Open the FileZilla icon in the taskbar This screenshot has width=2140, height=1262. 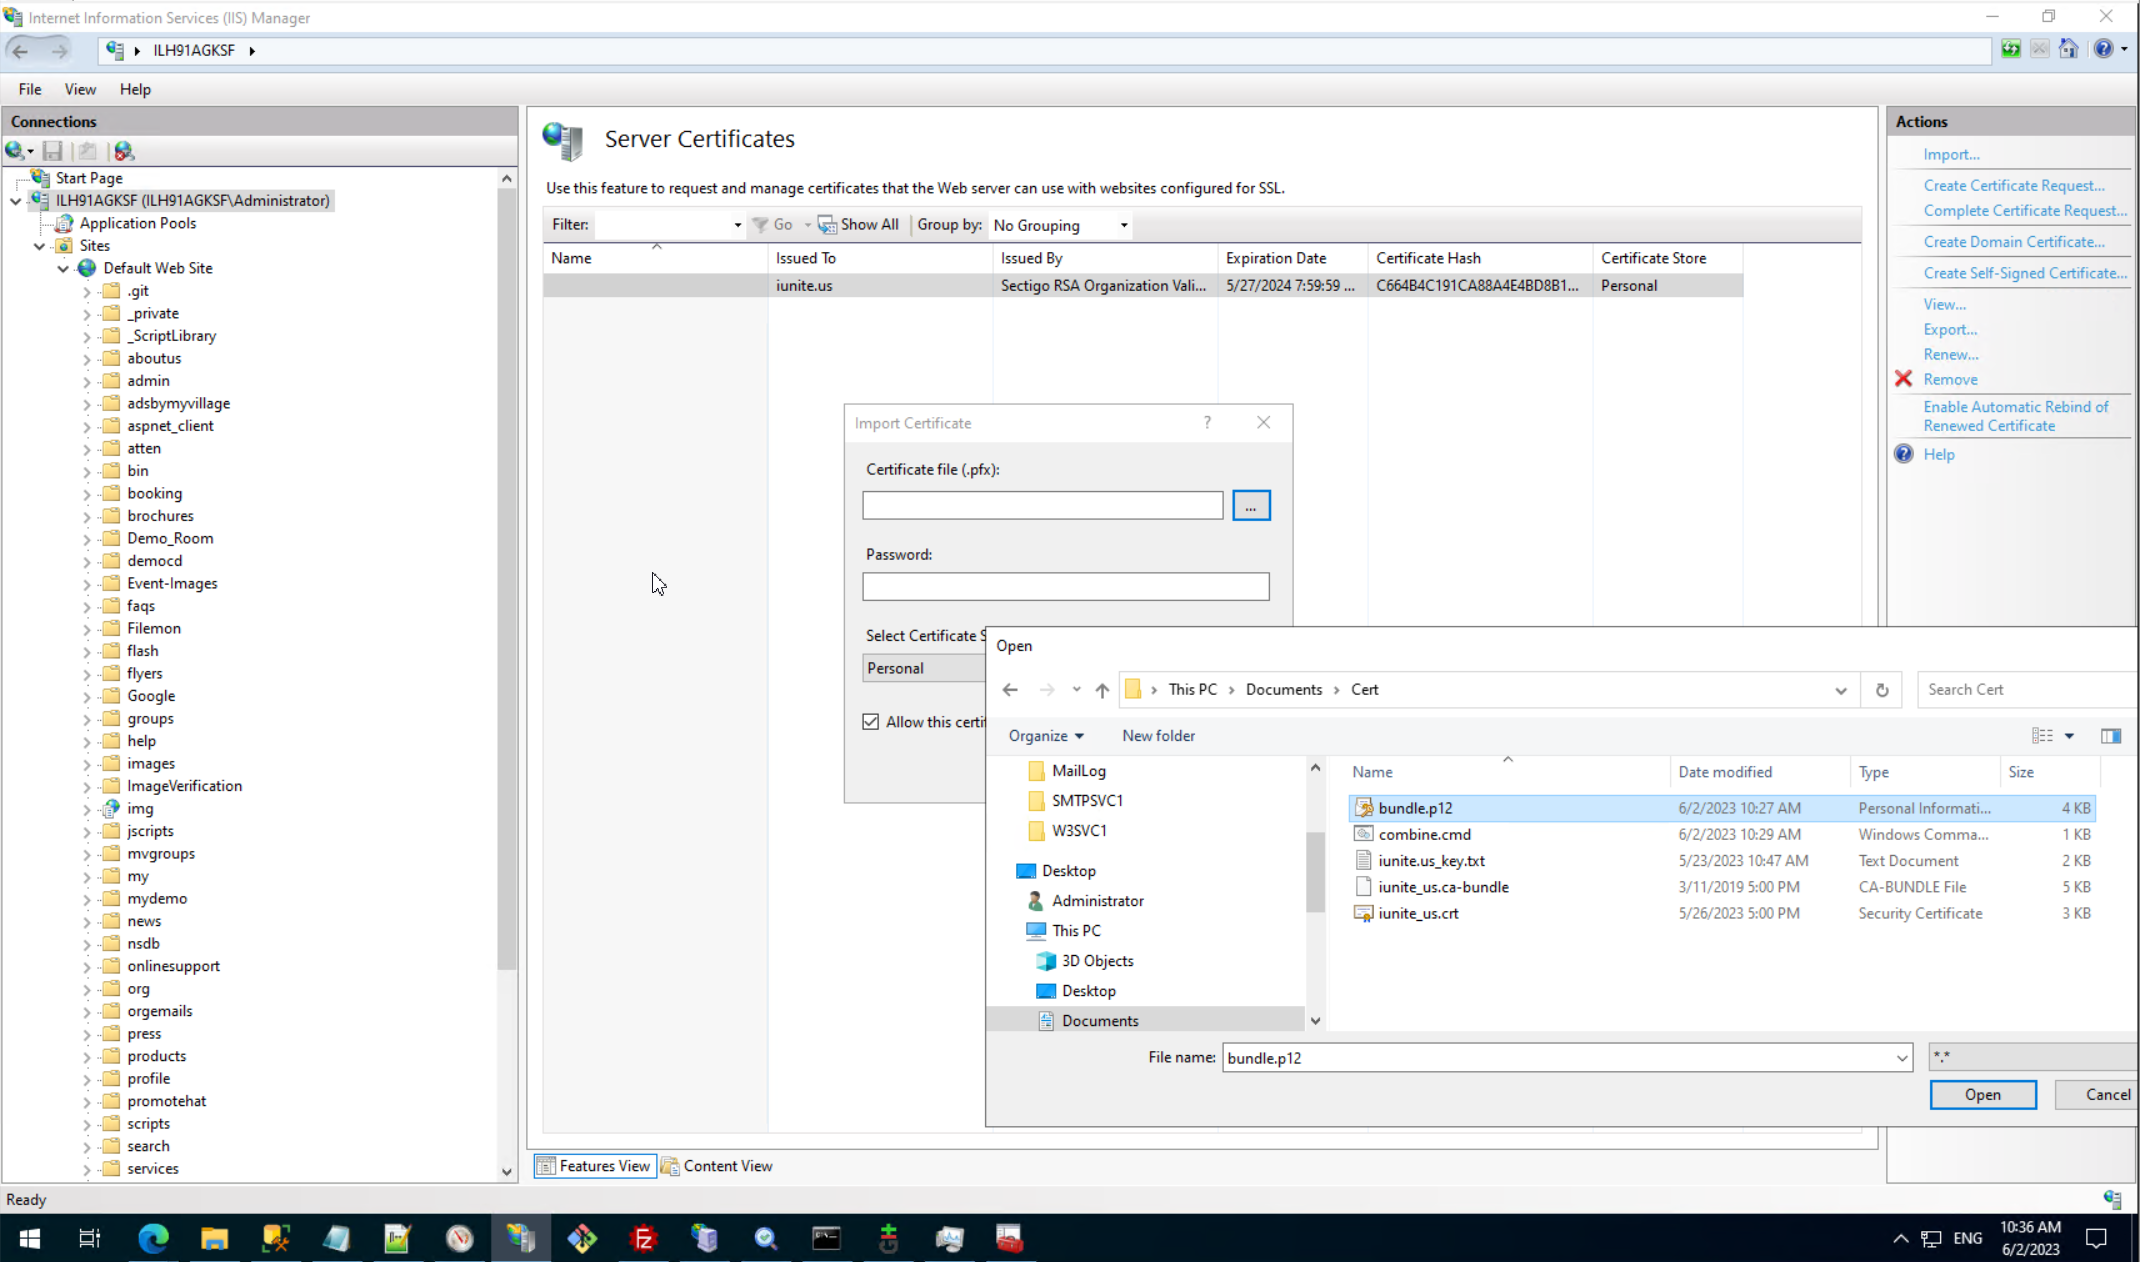click(x=643, y=1239)
